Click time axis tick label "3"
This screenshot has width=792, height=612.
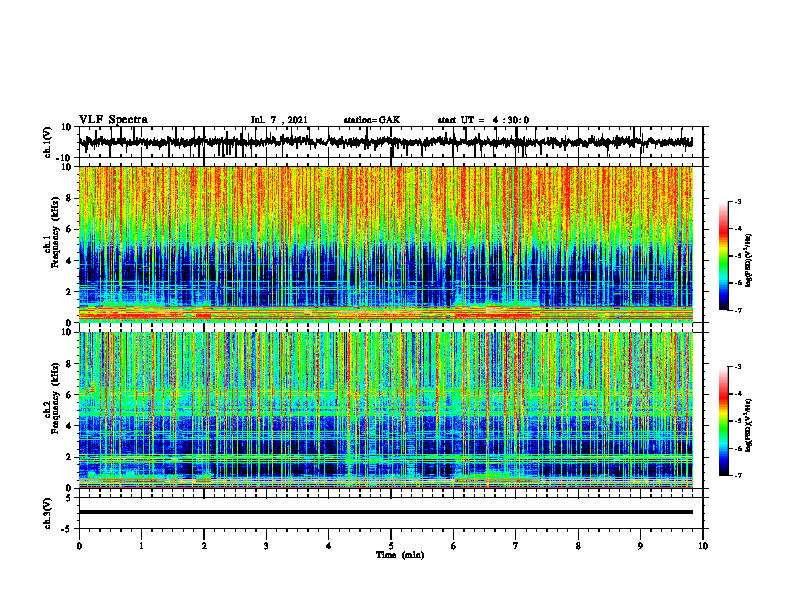coord(266,546)
